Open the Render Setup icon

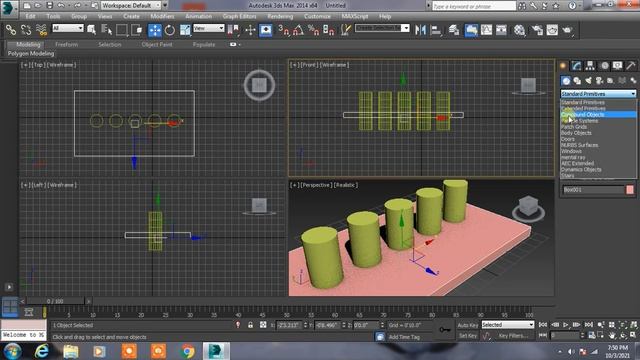pyautogui.click(x=537, y=30)
